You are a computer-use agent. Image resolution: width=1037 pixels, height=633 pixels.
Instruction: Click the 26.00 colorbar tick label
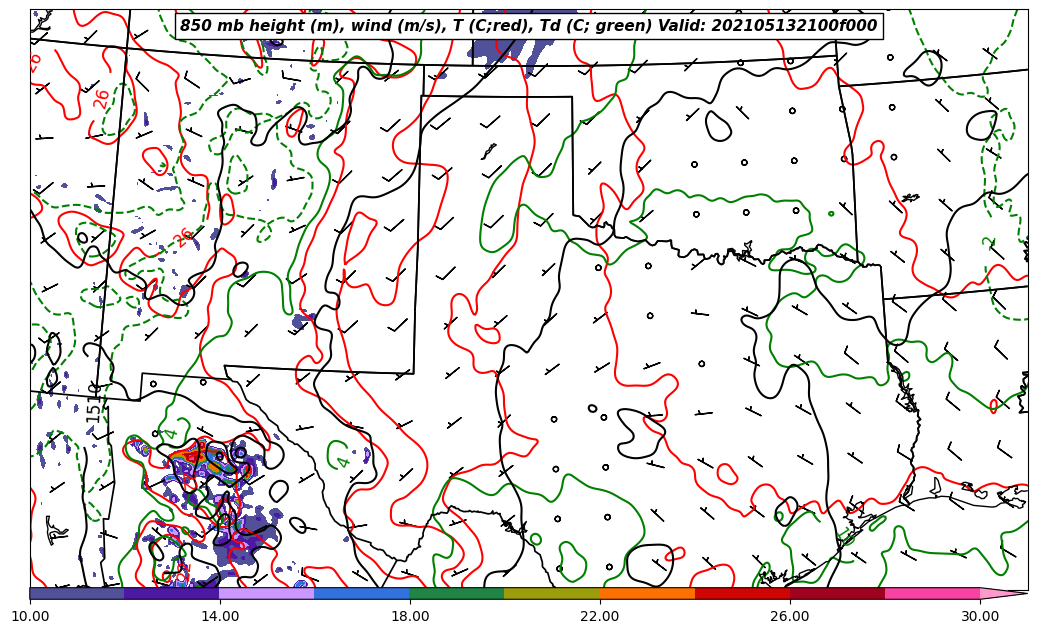click(790, 616)
